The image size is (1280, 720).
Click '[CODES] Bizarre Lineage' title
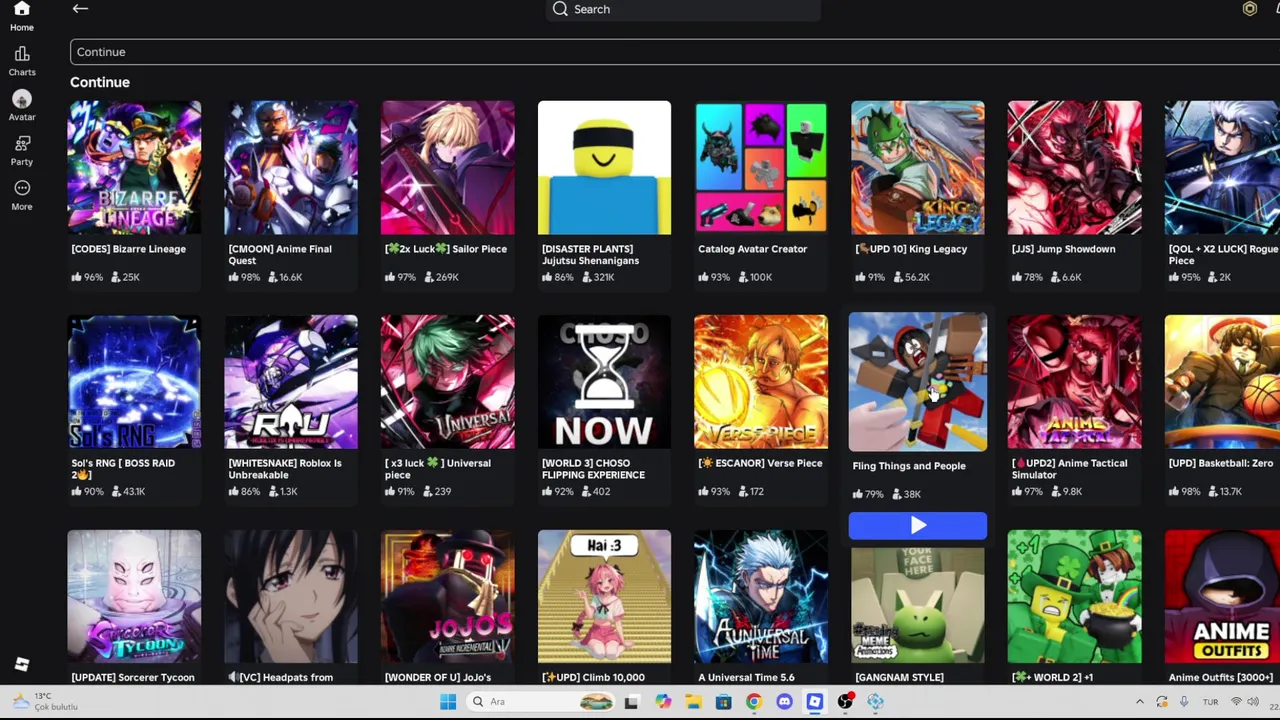(129, 249)
